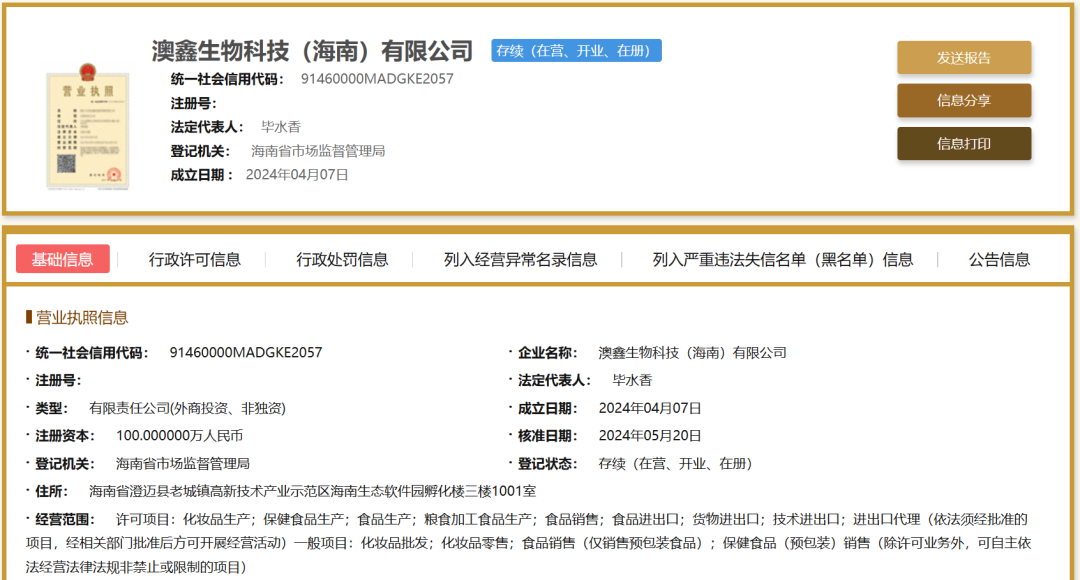Image resolution: width=1080 pixels, height=580 pixels.
Task: Click the 100.000000万人民币 registered capital value
Action: coord(179,436)
